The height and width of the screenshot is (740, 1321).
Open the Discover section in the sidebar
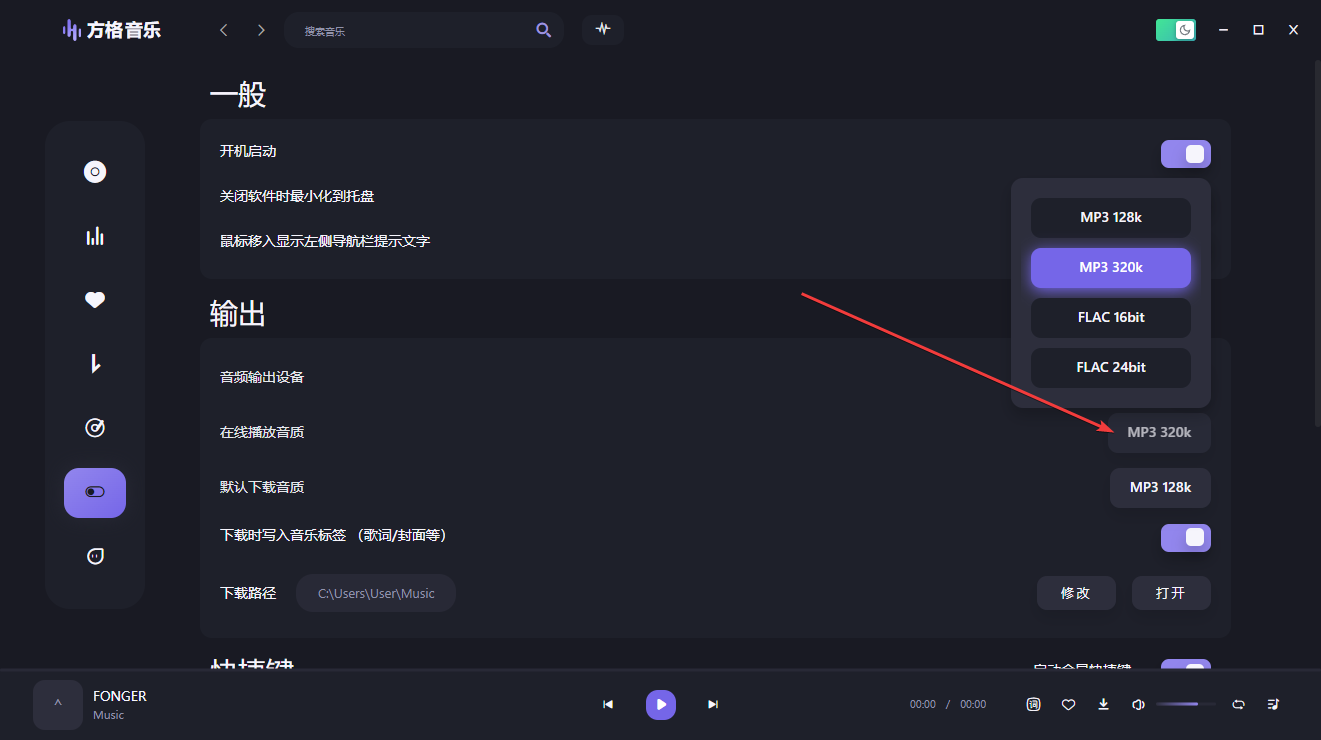(x=94, y=171)
